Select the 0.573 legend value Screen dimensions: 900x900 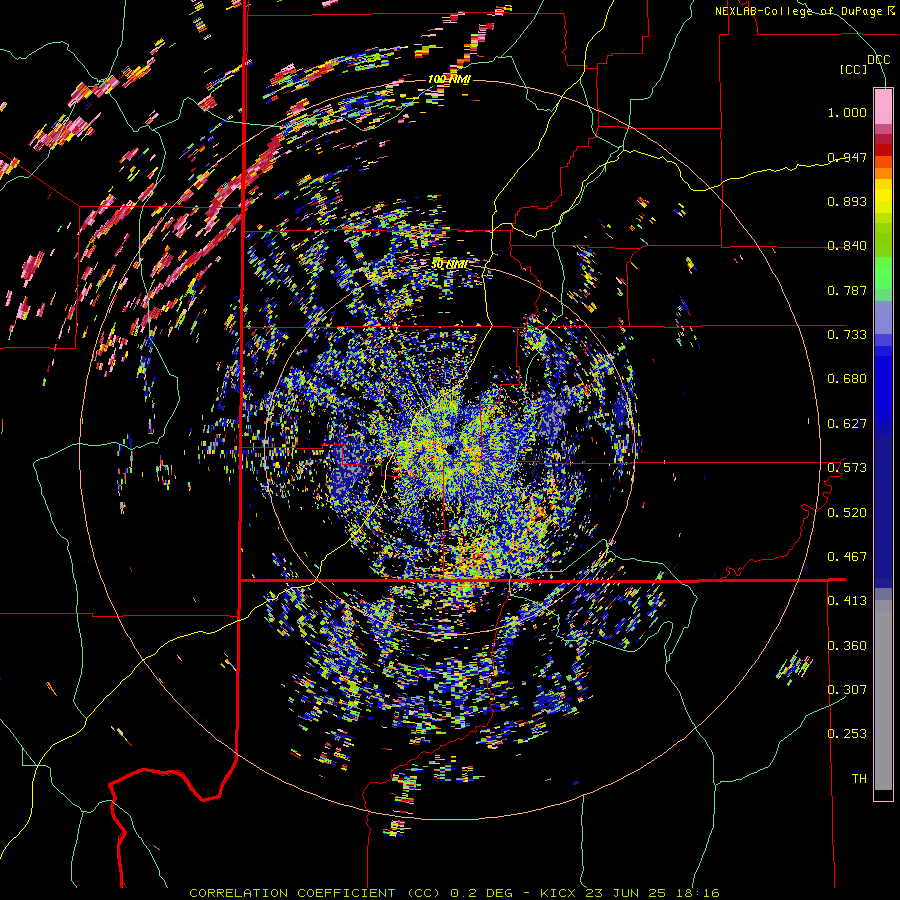847,468
